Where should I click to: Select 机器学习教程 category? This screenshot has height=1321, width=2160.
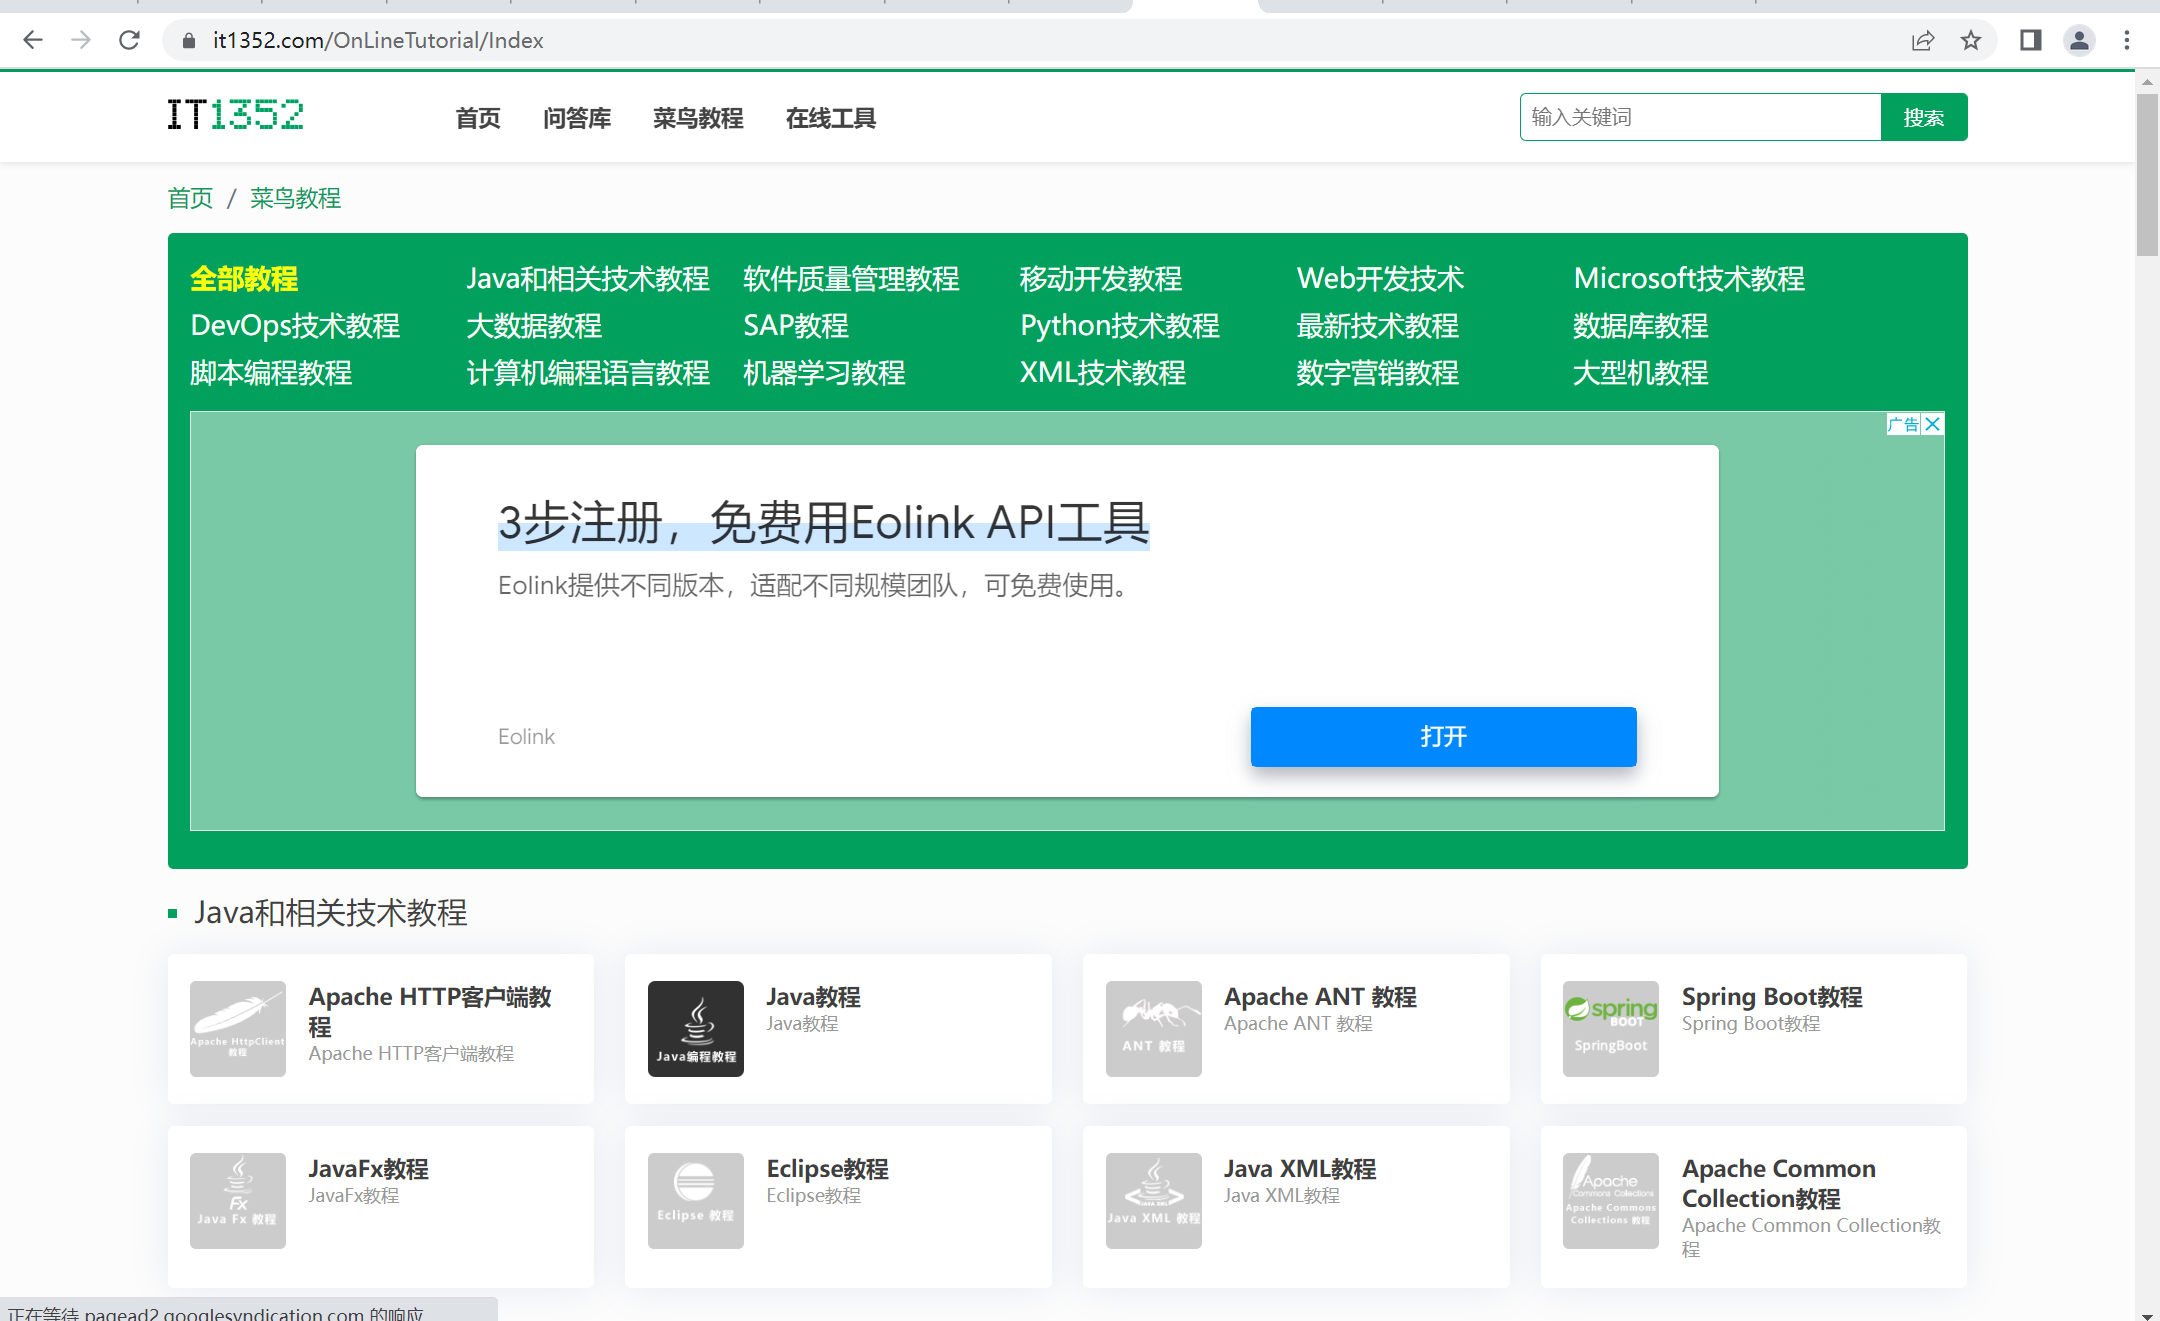pyautogui.click(x=824, y=373)
